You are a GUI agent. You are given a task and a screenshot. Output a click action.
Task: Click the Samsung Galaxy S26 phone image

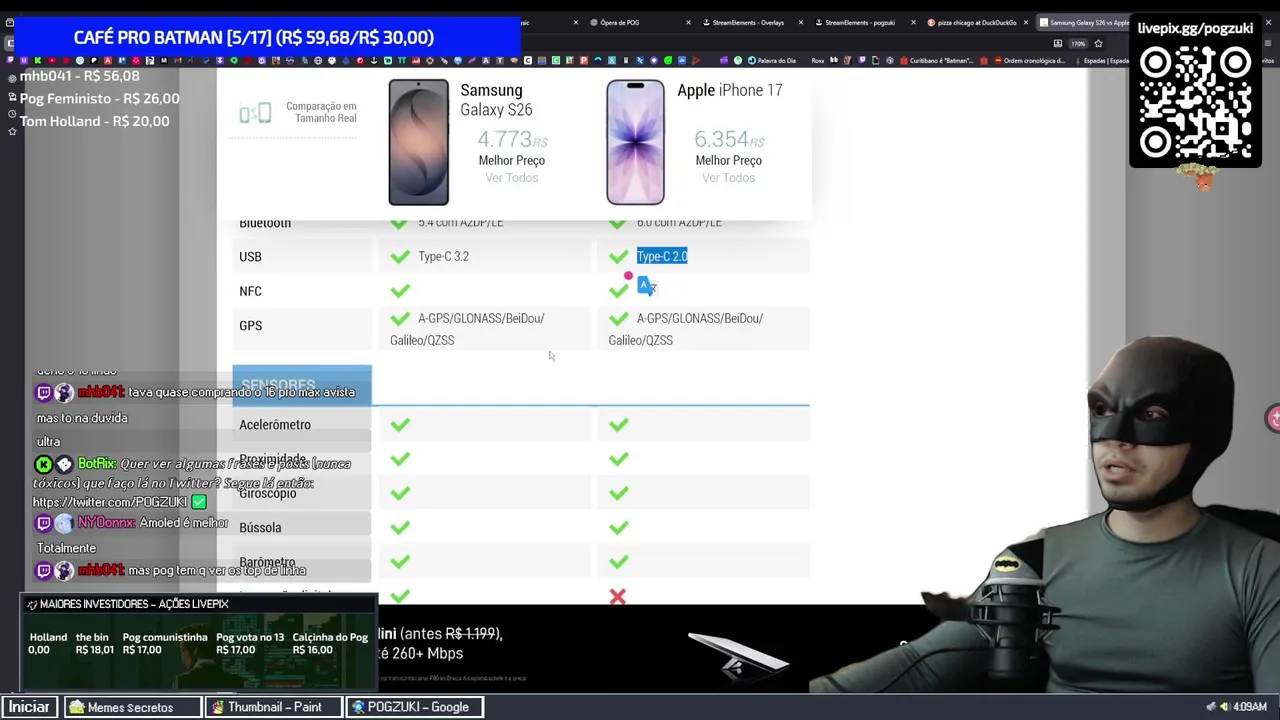418,142
